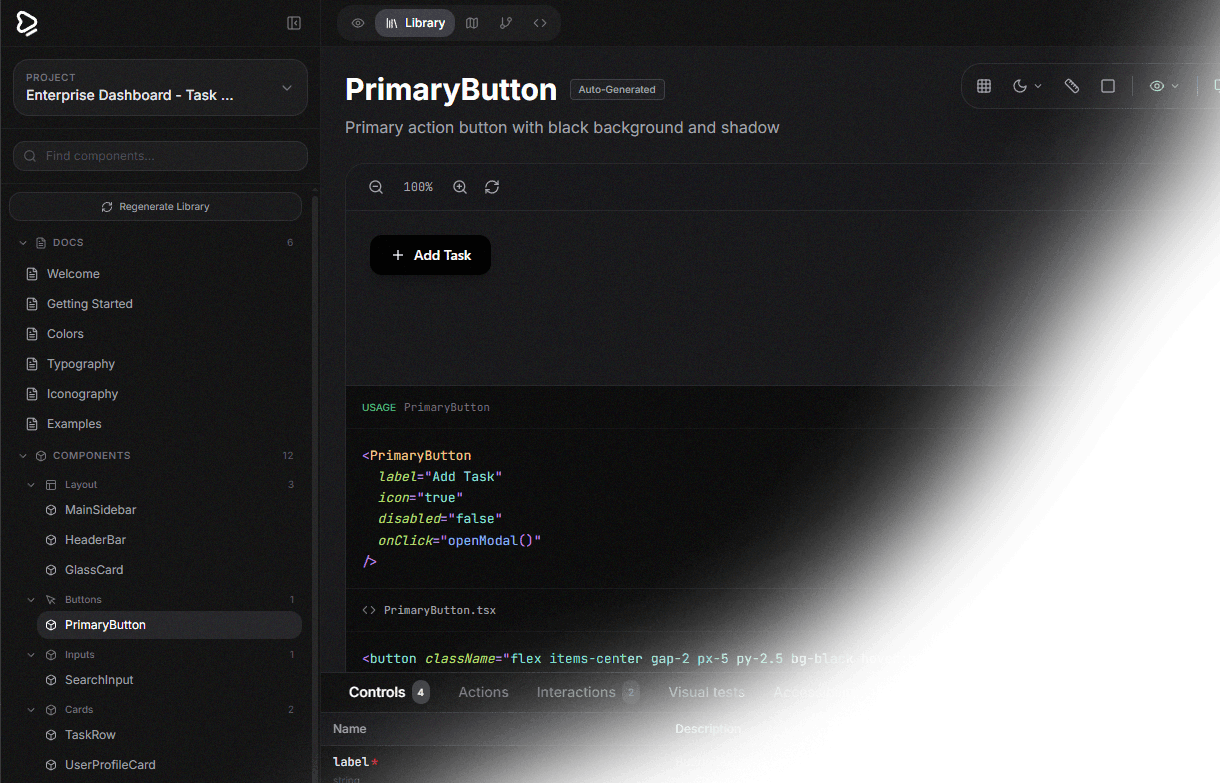The image size is (1220, 783).
Task: Switch to the Actions tab
Action: coord(483,692)
